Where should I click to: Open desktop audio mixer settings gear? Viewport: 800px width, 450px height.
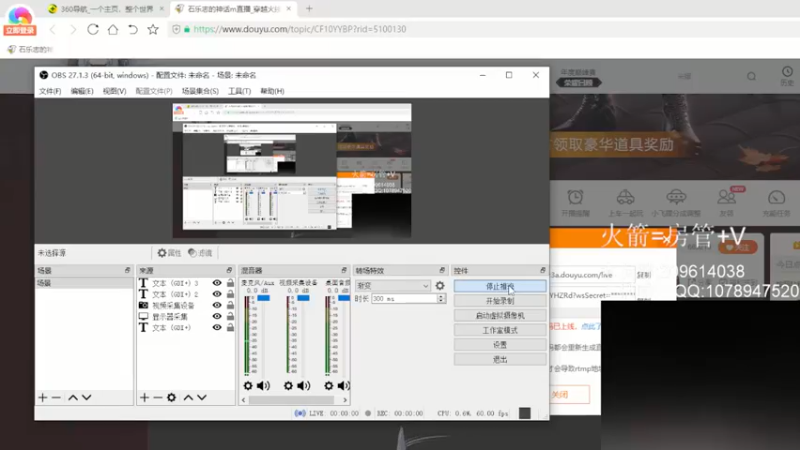[x=329, y=386]
